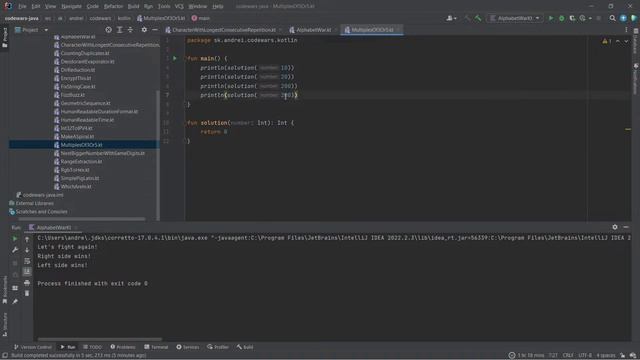Screen dimensions: 640x360
Task: Go to next highlighted problem down arrow
Action: coord(626,41)
